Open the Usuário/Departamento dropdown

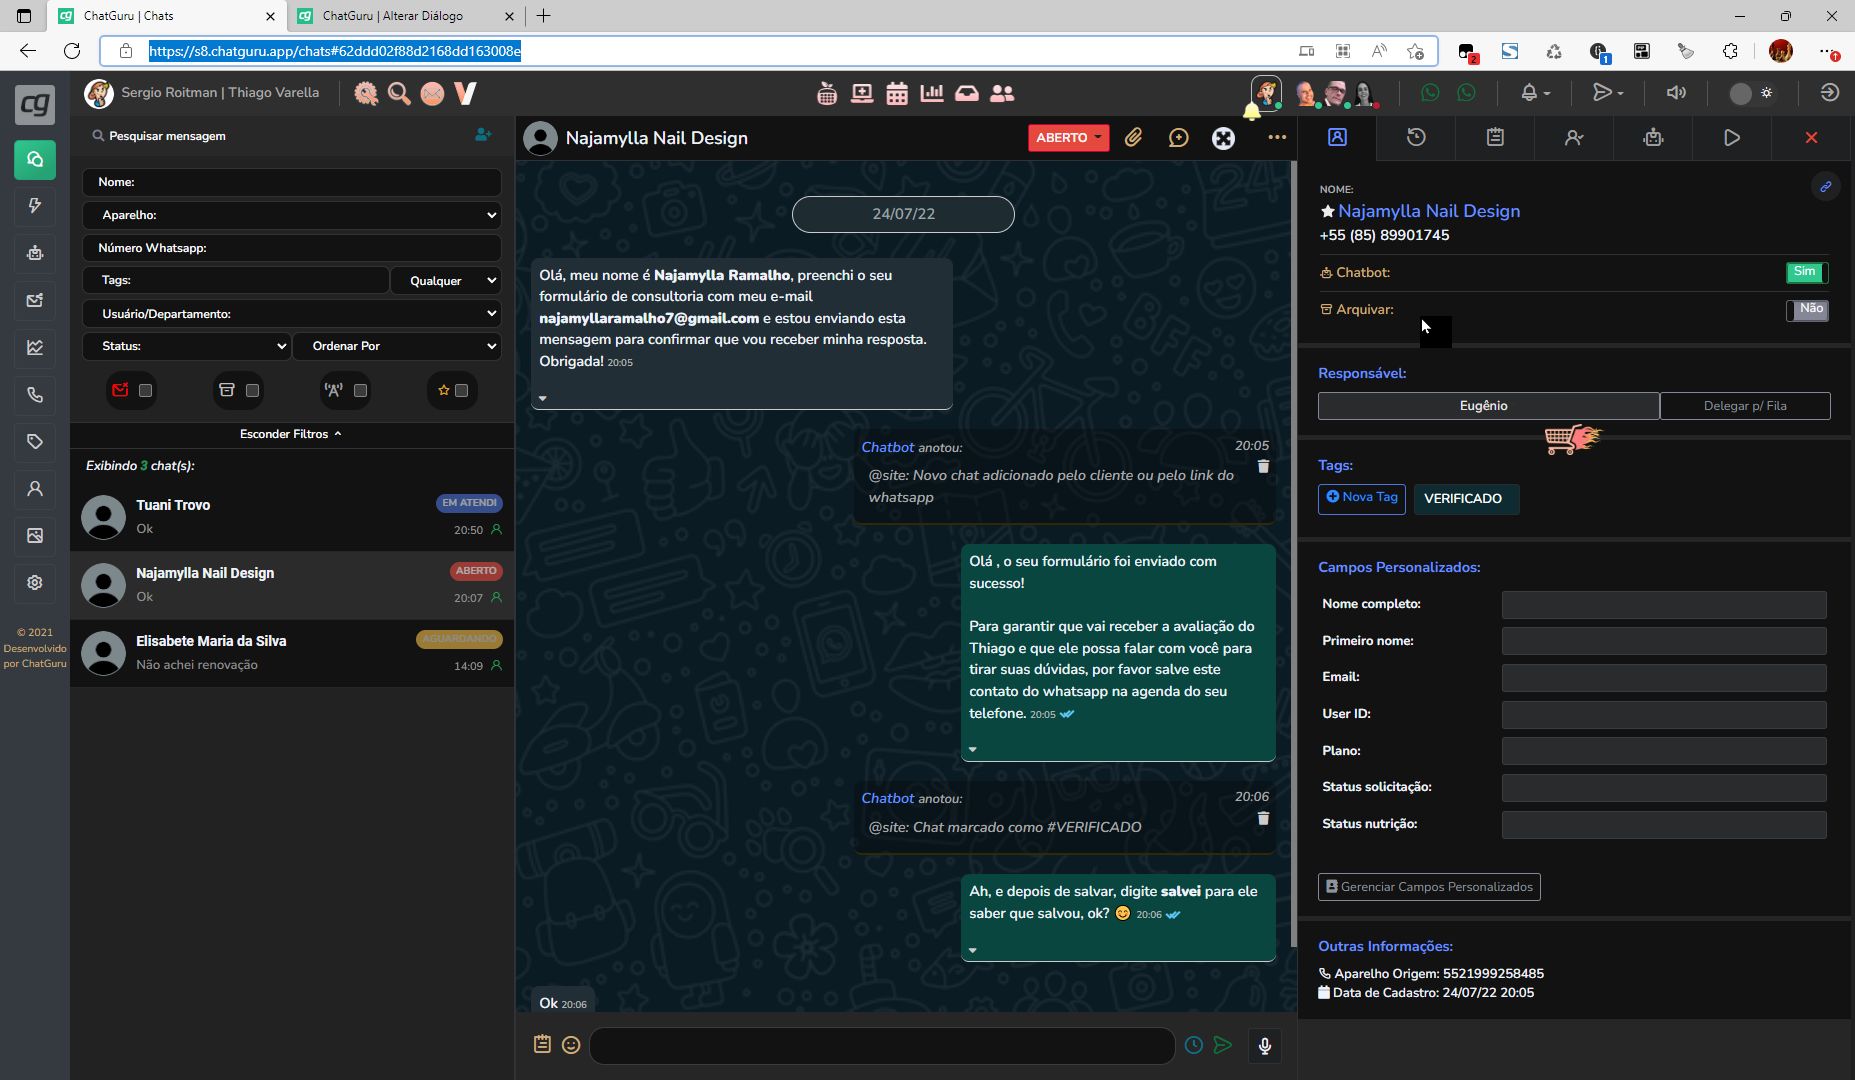click(x=292, y=314)
